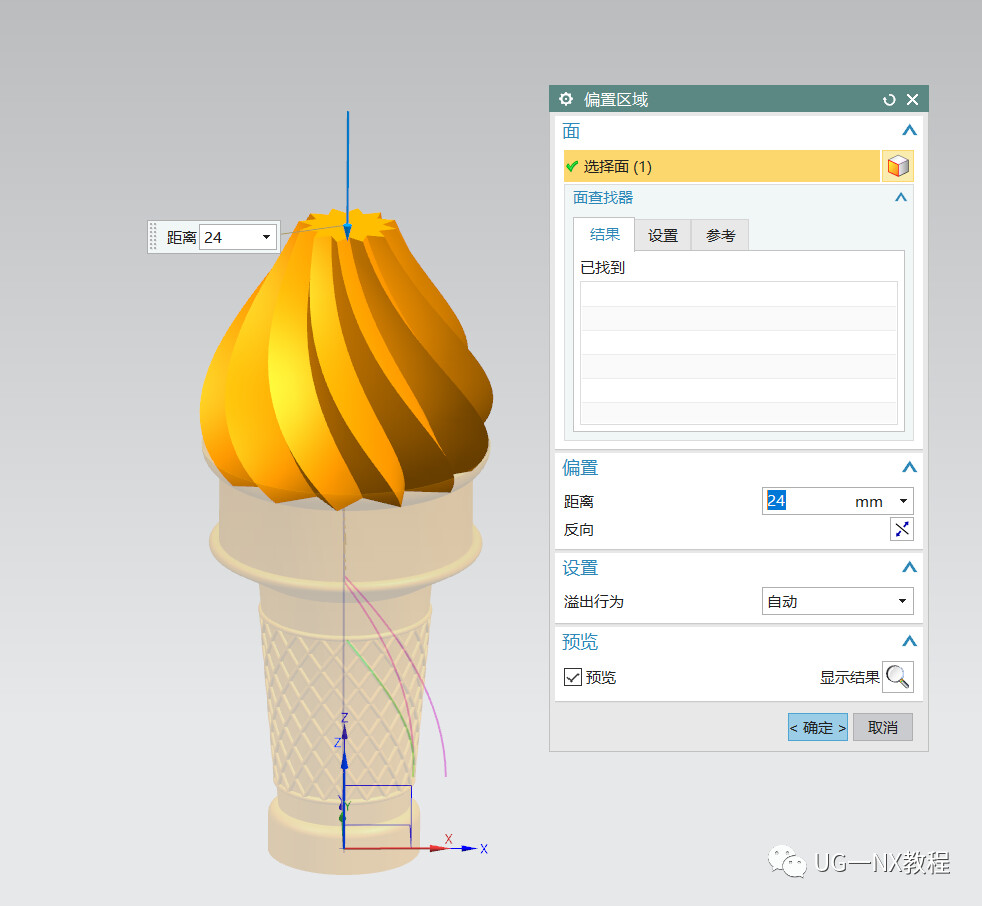Click the dialog settings gear icon
The height and width of the screenshot is (906, 982).
pos(566,99)
